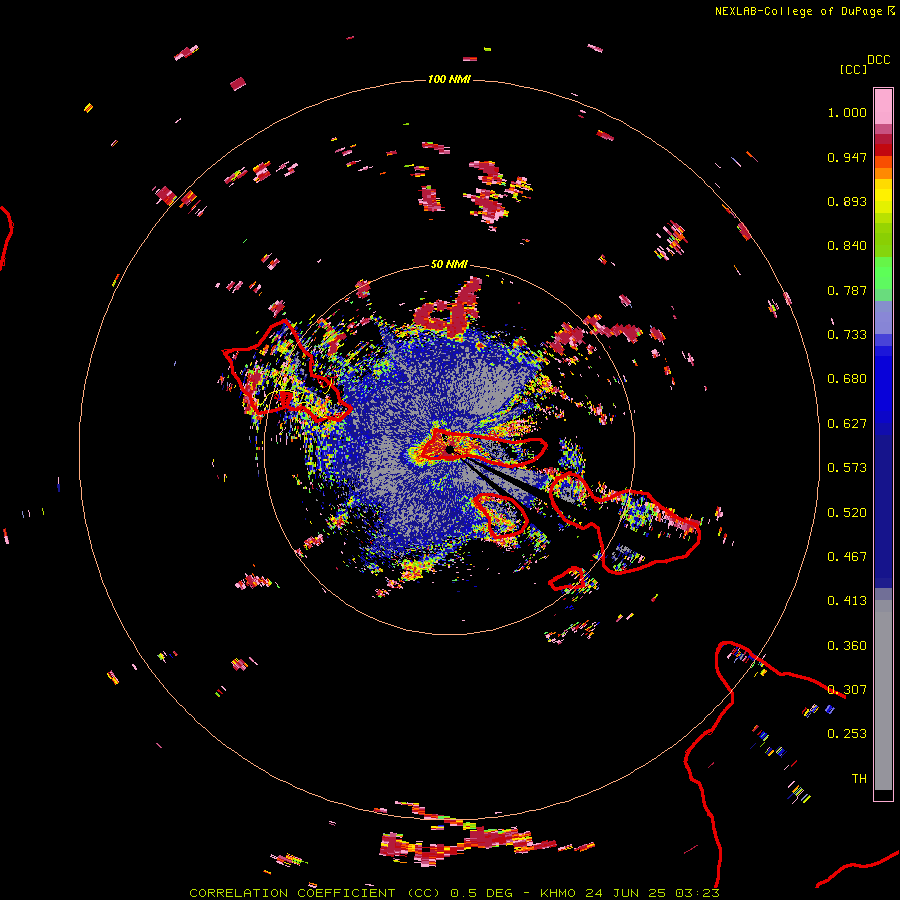Click the 1.000 scale value

click(x=847, y=112)
